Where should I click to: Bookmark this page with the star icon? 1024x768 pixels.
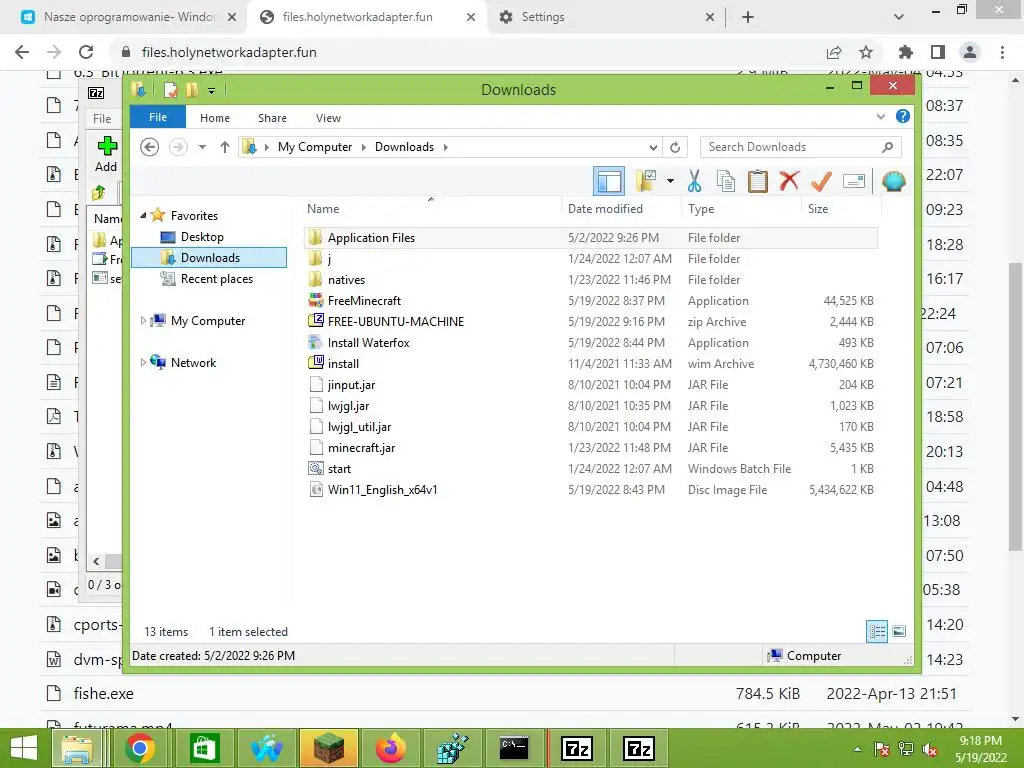[866, 52]
